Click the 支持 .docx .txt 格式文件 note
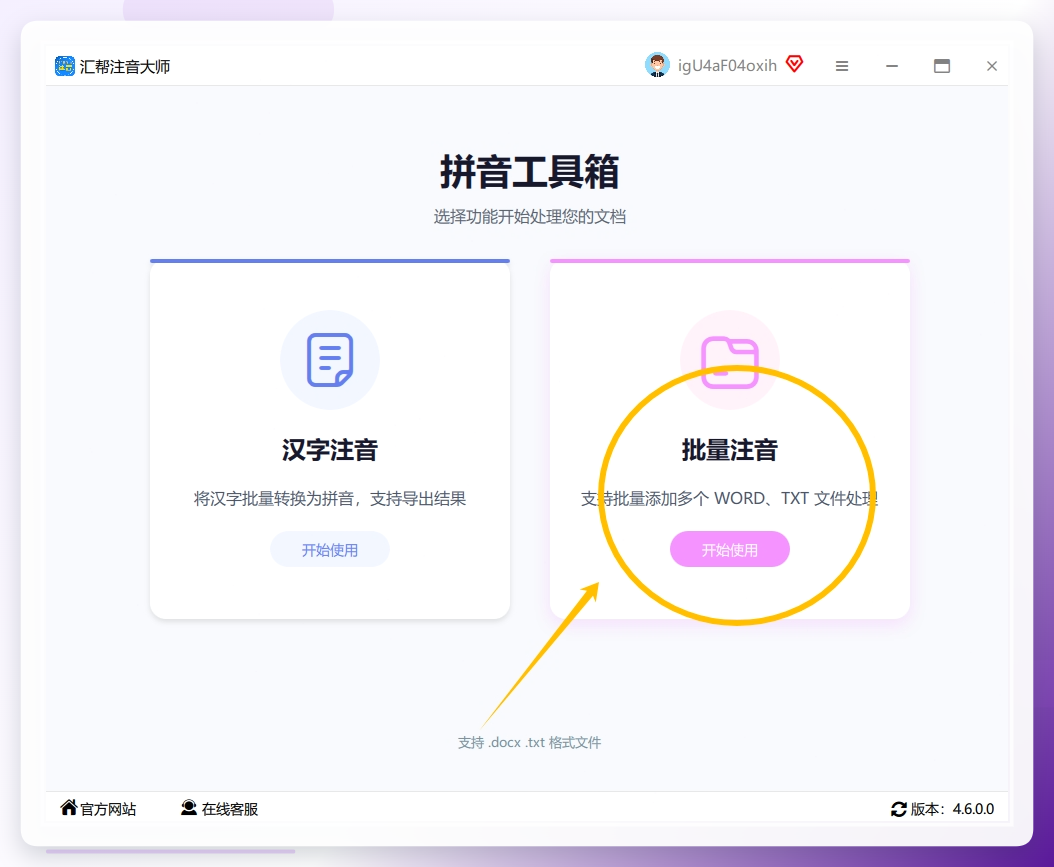 (x=529, y=743)
